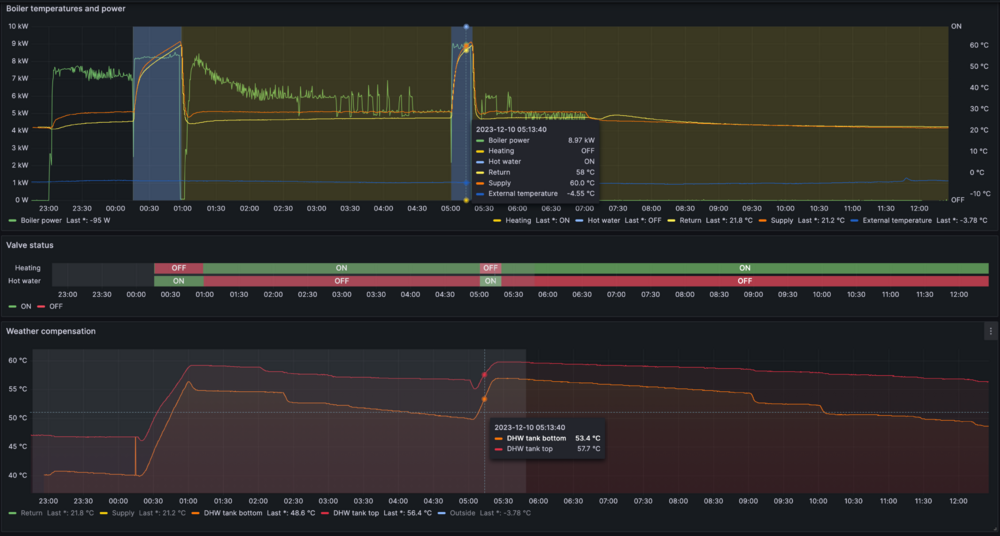Click the long green Heating ON segment
This screenshot has width=1000, height=536.
coord(744,268)
